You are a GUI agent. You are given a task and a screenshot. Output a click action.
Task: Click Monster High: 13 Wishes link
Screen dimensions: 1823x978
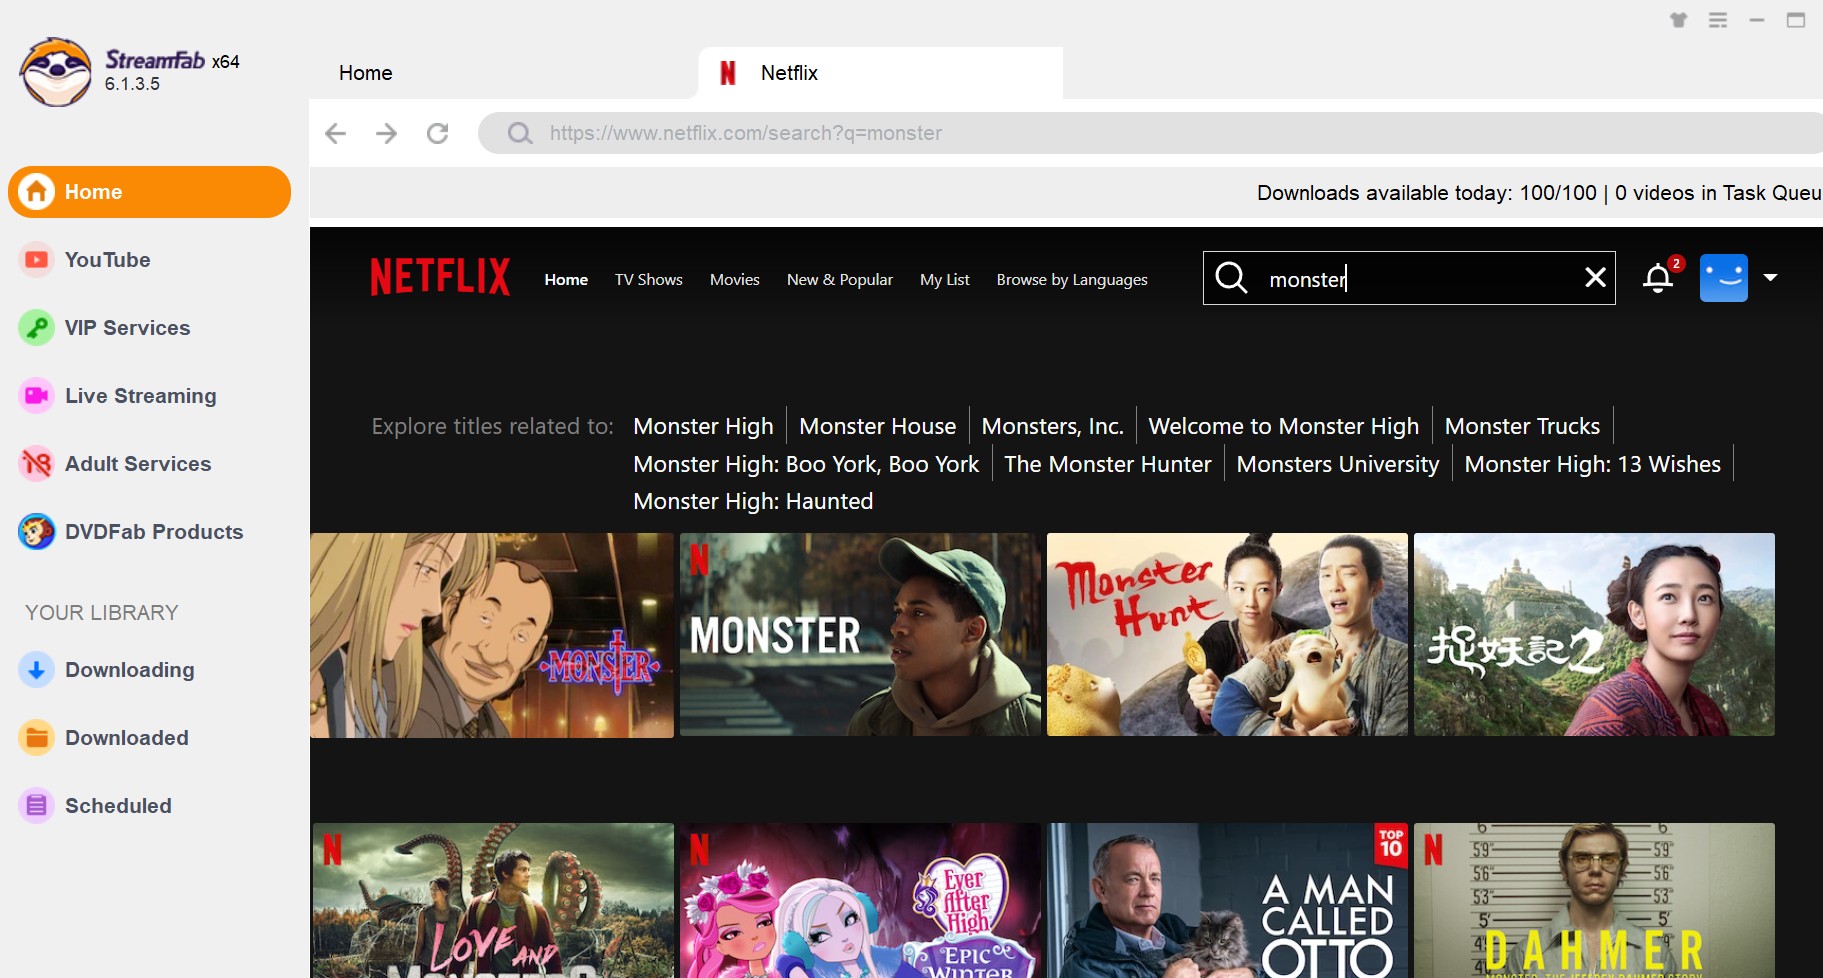tap(1593, 464)
